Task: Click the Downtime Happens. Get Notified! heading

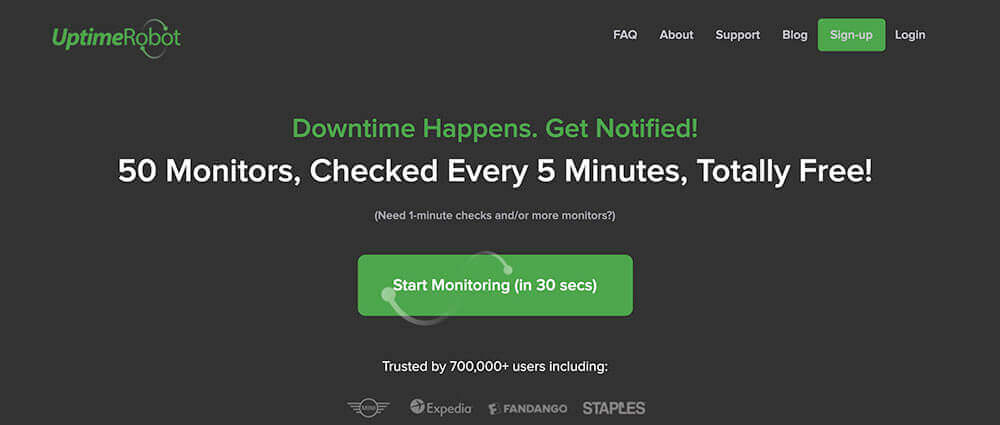Action: click(495, 129)
